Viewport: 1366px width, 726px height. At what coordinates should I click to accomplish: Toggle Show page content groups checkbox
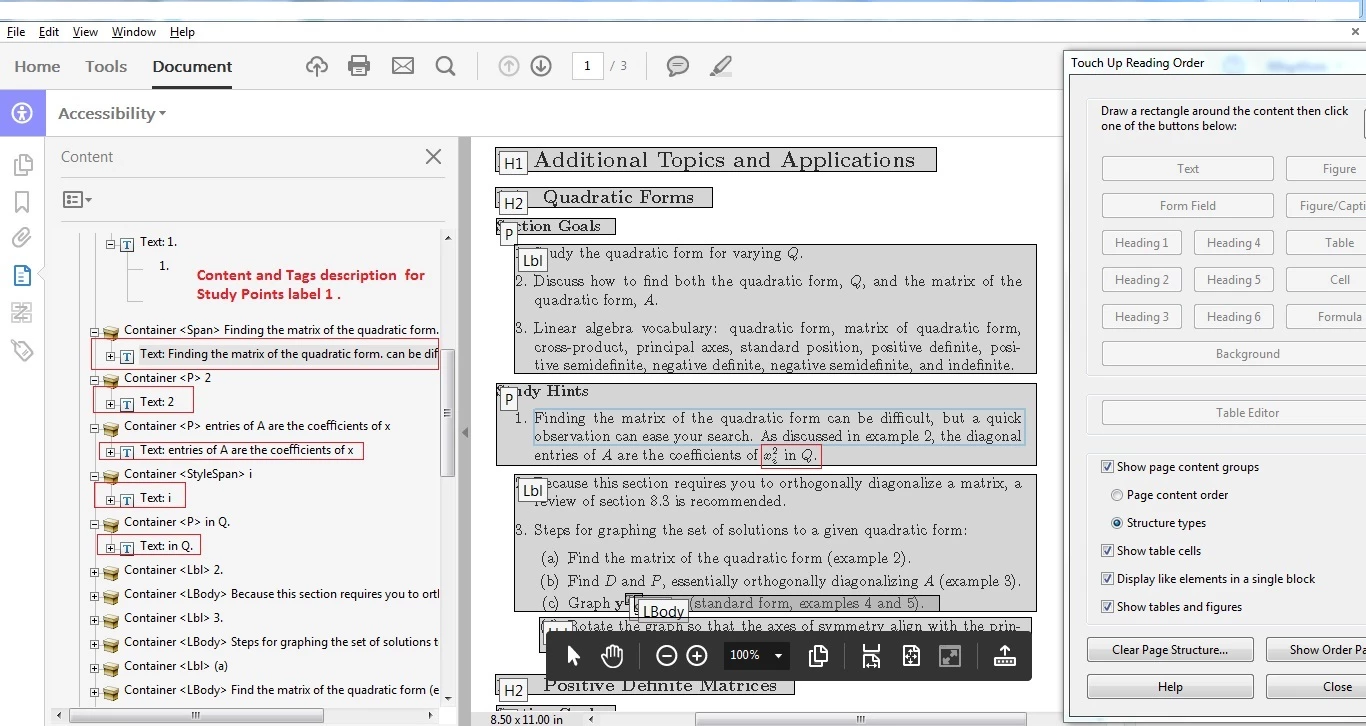click(x=1107, y=467)
